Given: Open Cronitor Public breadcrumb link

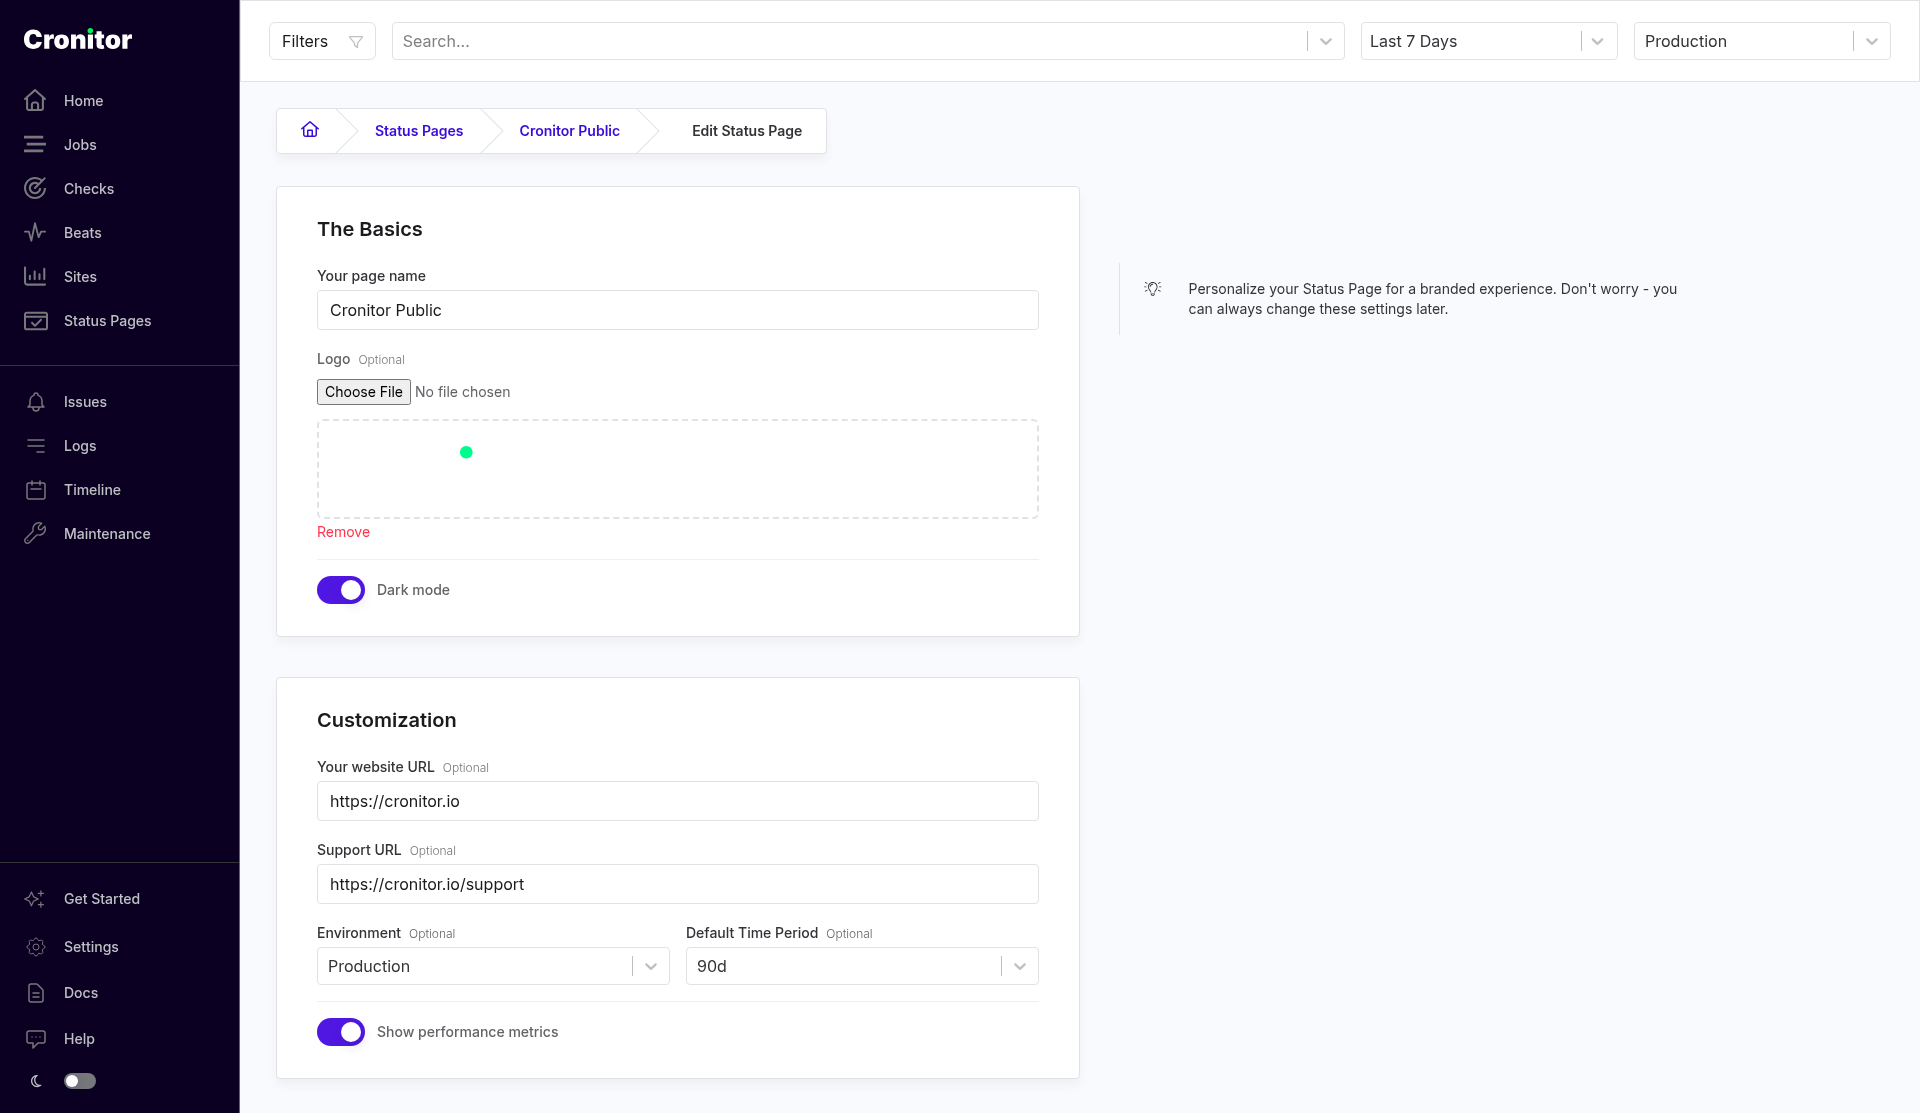Looking at the screenshot, I should [x=569, y=131].
